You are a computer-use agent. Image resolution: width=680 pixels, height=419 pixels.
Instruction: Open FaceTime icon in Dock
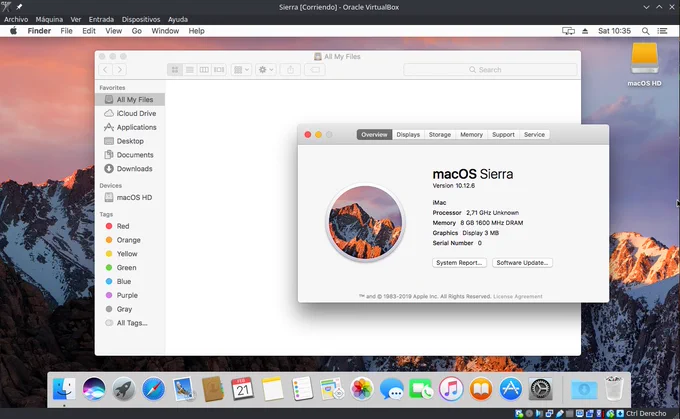pos(421,389)
